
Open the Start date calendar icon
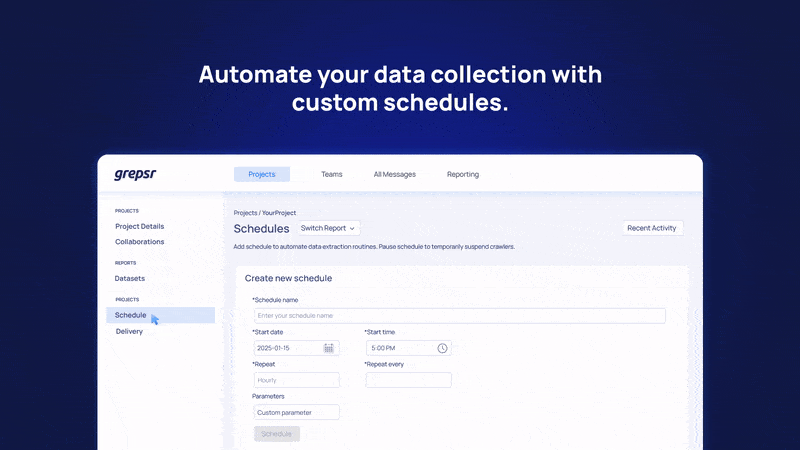point(328,348)
